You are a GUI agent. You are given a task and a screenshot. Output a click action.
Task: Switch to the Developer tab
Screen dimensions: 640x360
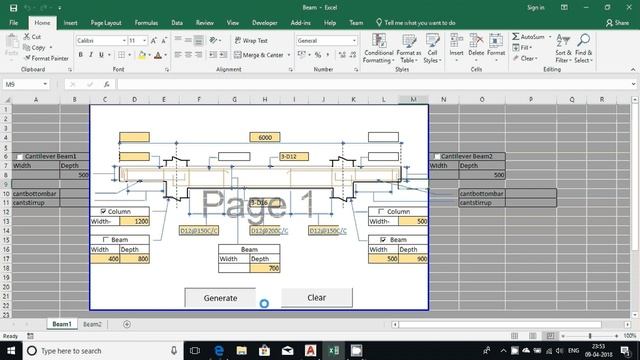pos(264,23)
